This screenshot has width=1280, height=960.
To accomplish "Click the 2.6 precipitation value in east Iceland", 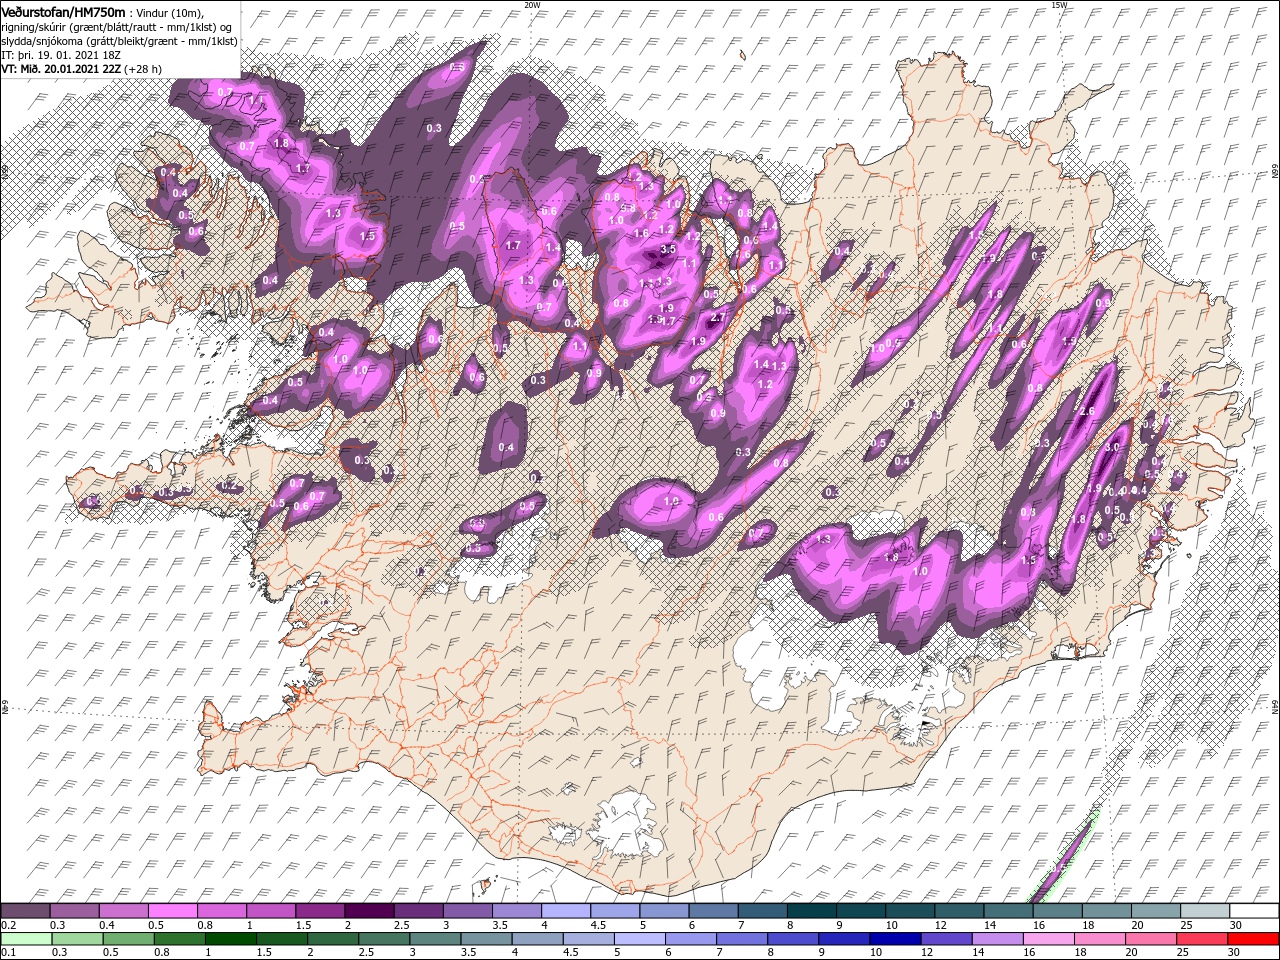I will pos(1088,411).
